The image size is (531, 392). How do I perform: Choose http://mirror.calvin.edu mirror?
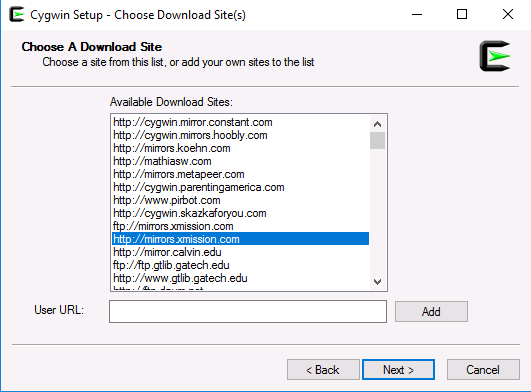[240, 252]
